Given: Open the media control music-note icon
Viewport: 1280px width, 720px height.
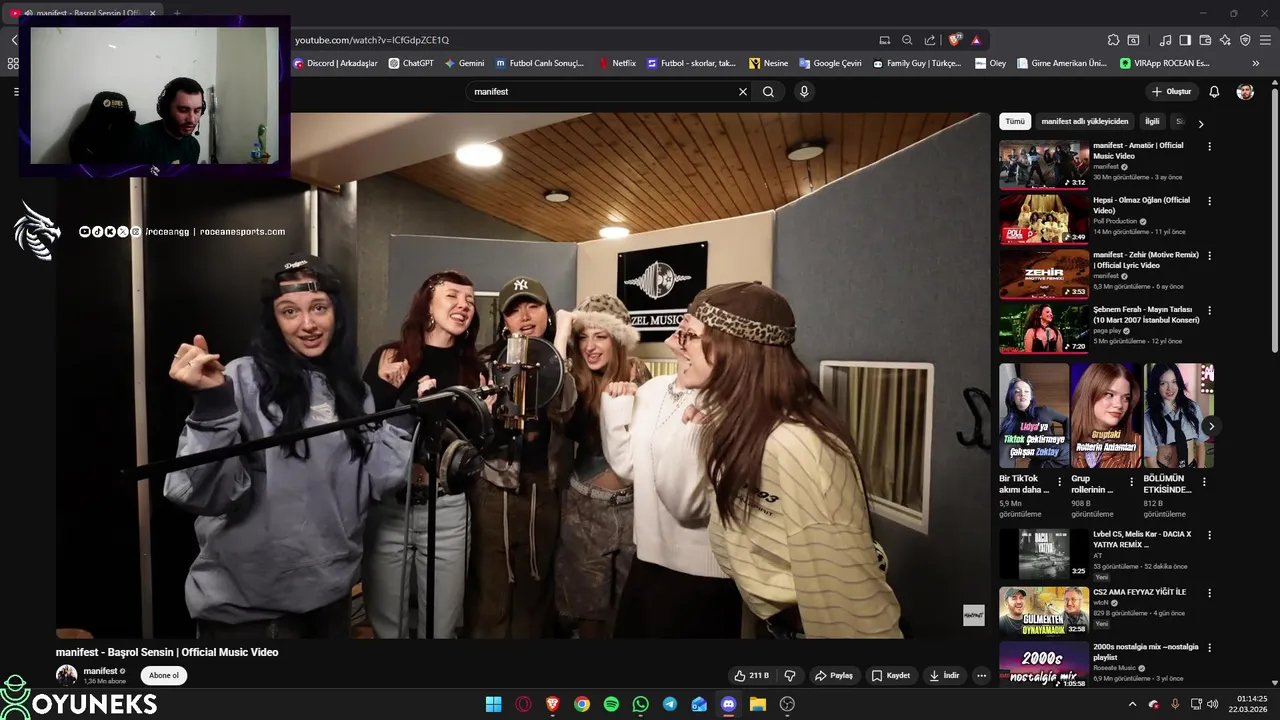Looking at the screenshot, I should click(1165, 40).
